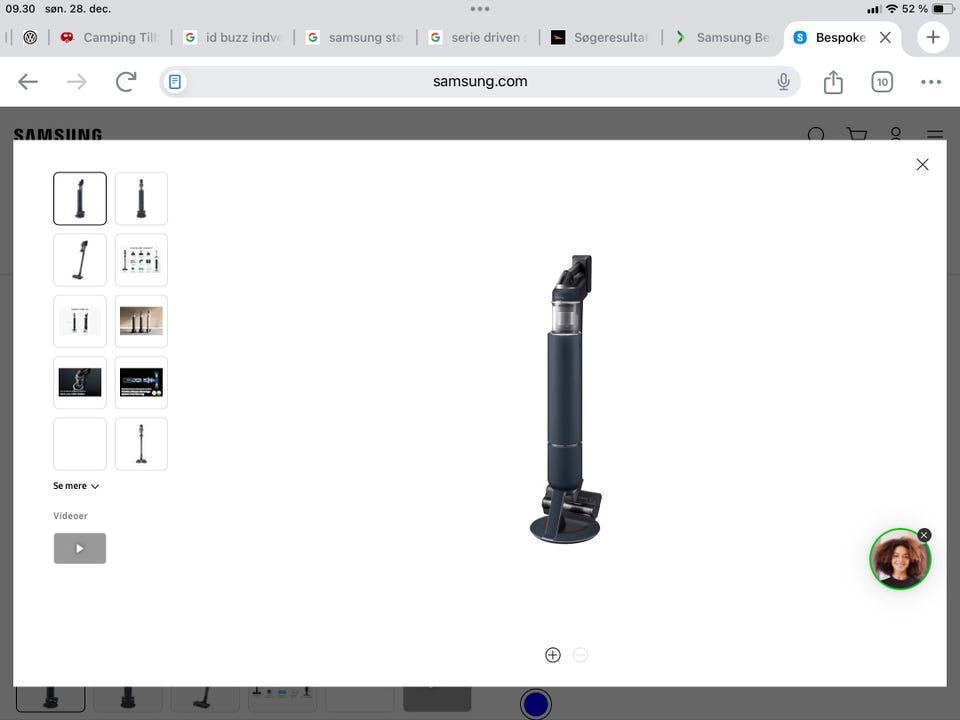Open the shopping cart
This screenshot has width=960, height=720.
tap(857, 133)
